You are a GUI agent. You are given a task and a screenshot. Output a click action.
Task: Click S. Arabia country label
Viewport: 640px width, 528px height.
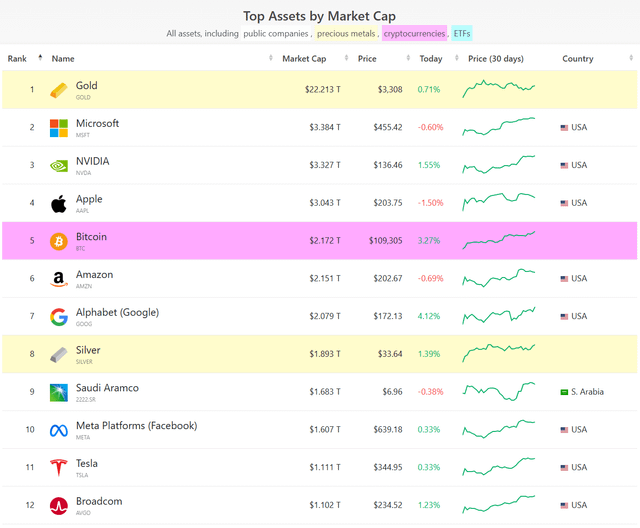pos(587,392)
